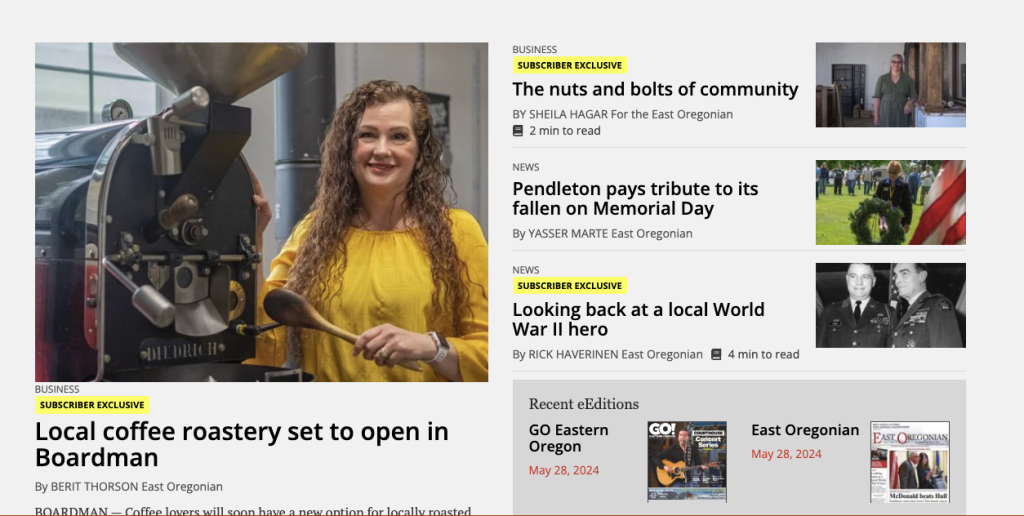
Task: Click the Memorial Day wreath photo thumbnail
Action: (x=890, y=202)
